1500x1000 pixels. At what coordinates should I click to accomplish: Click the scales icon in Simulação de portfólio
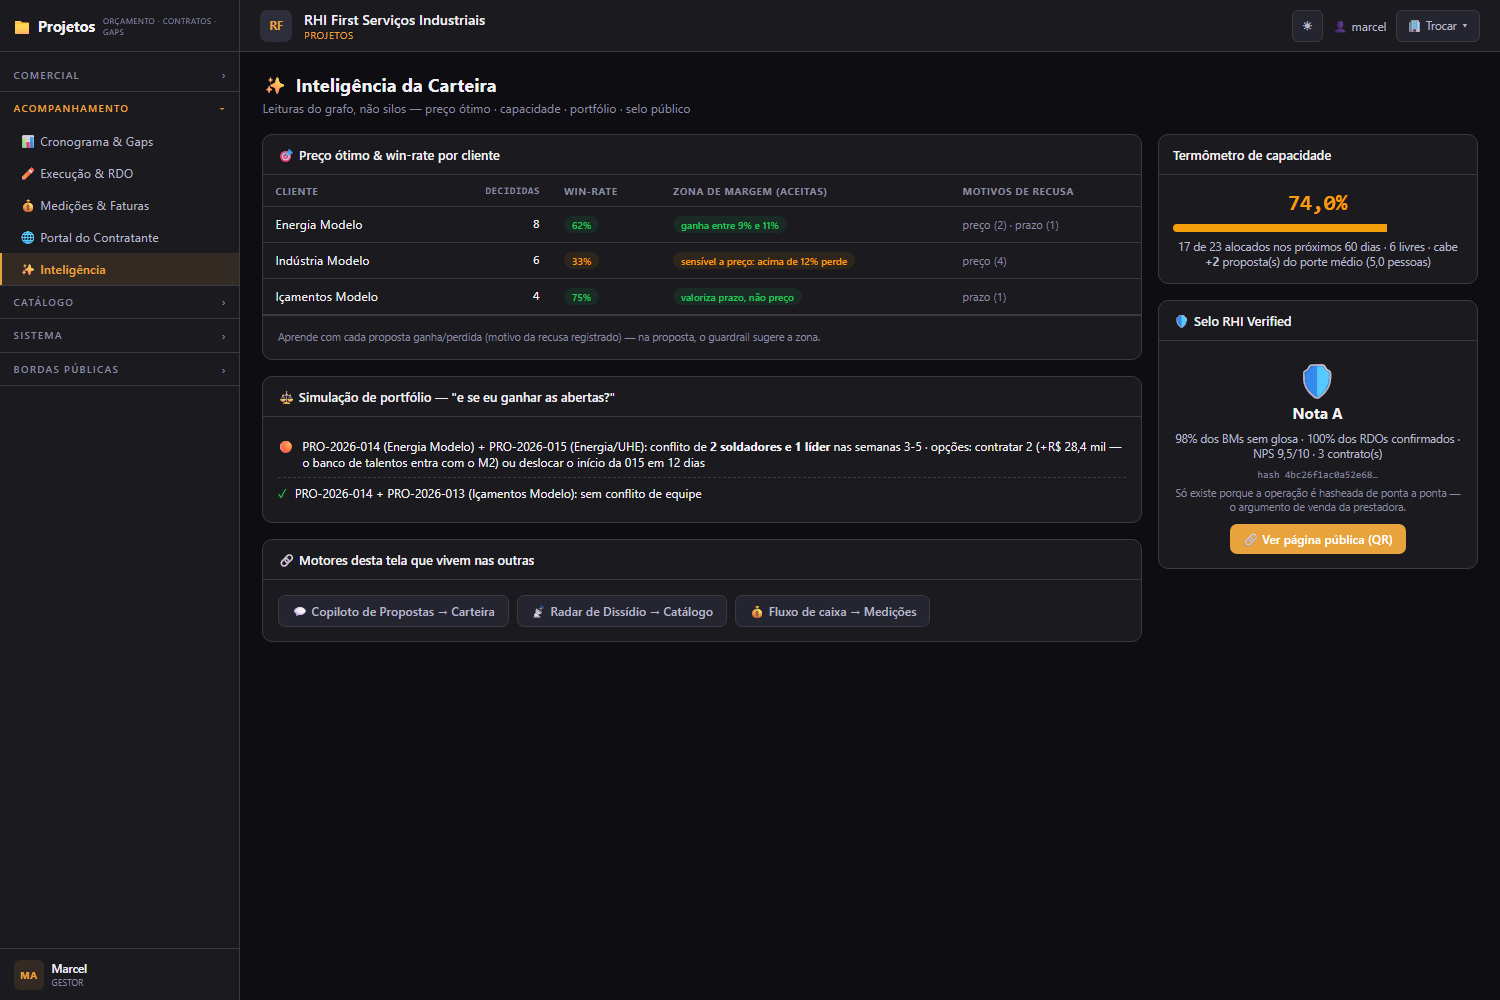pos(286,398)
